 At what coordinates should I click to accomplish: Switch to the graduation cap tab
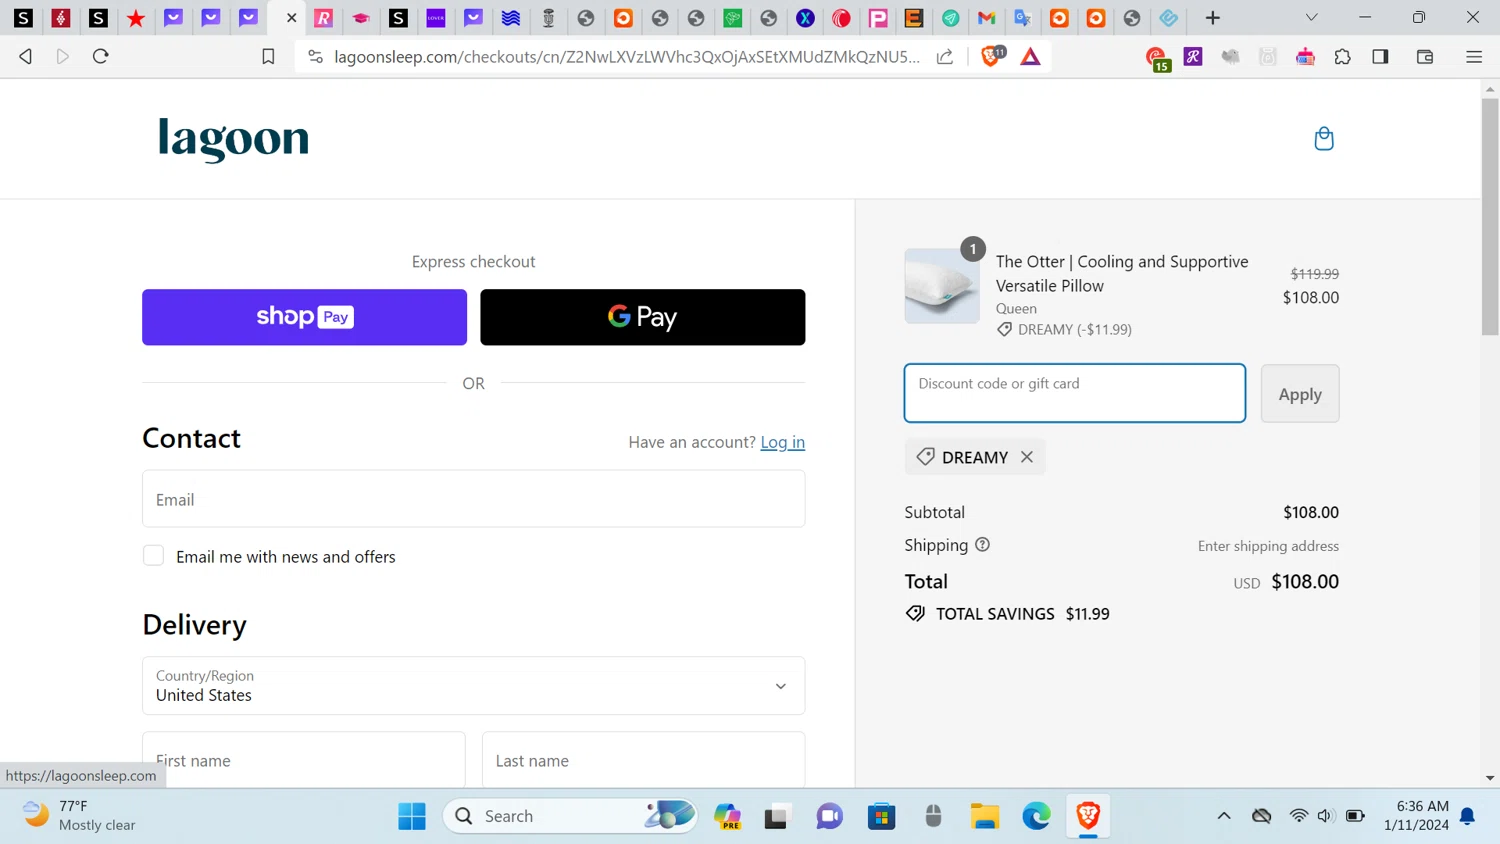(361, 18)
